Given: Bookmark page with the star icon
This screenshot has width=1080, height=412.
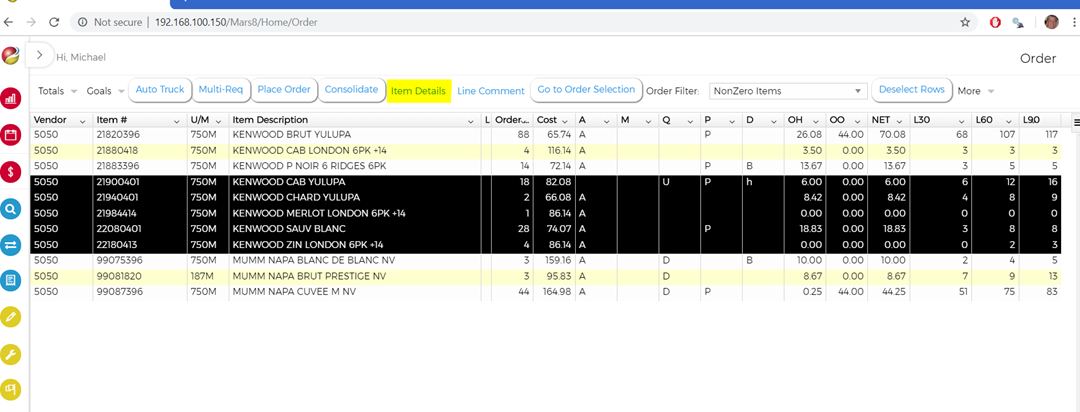Looking at the screenshot, I should coord(965,22).
